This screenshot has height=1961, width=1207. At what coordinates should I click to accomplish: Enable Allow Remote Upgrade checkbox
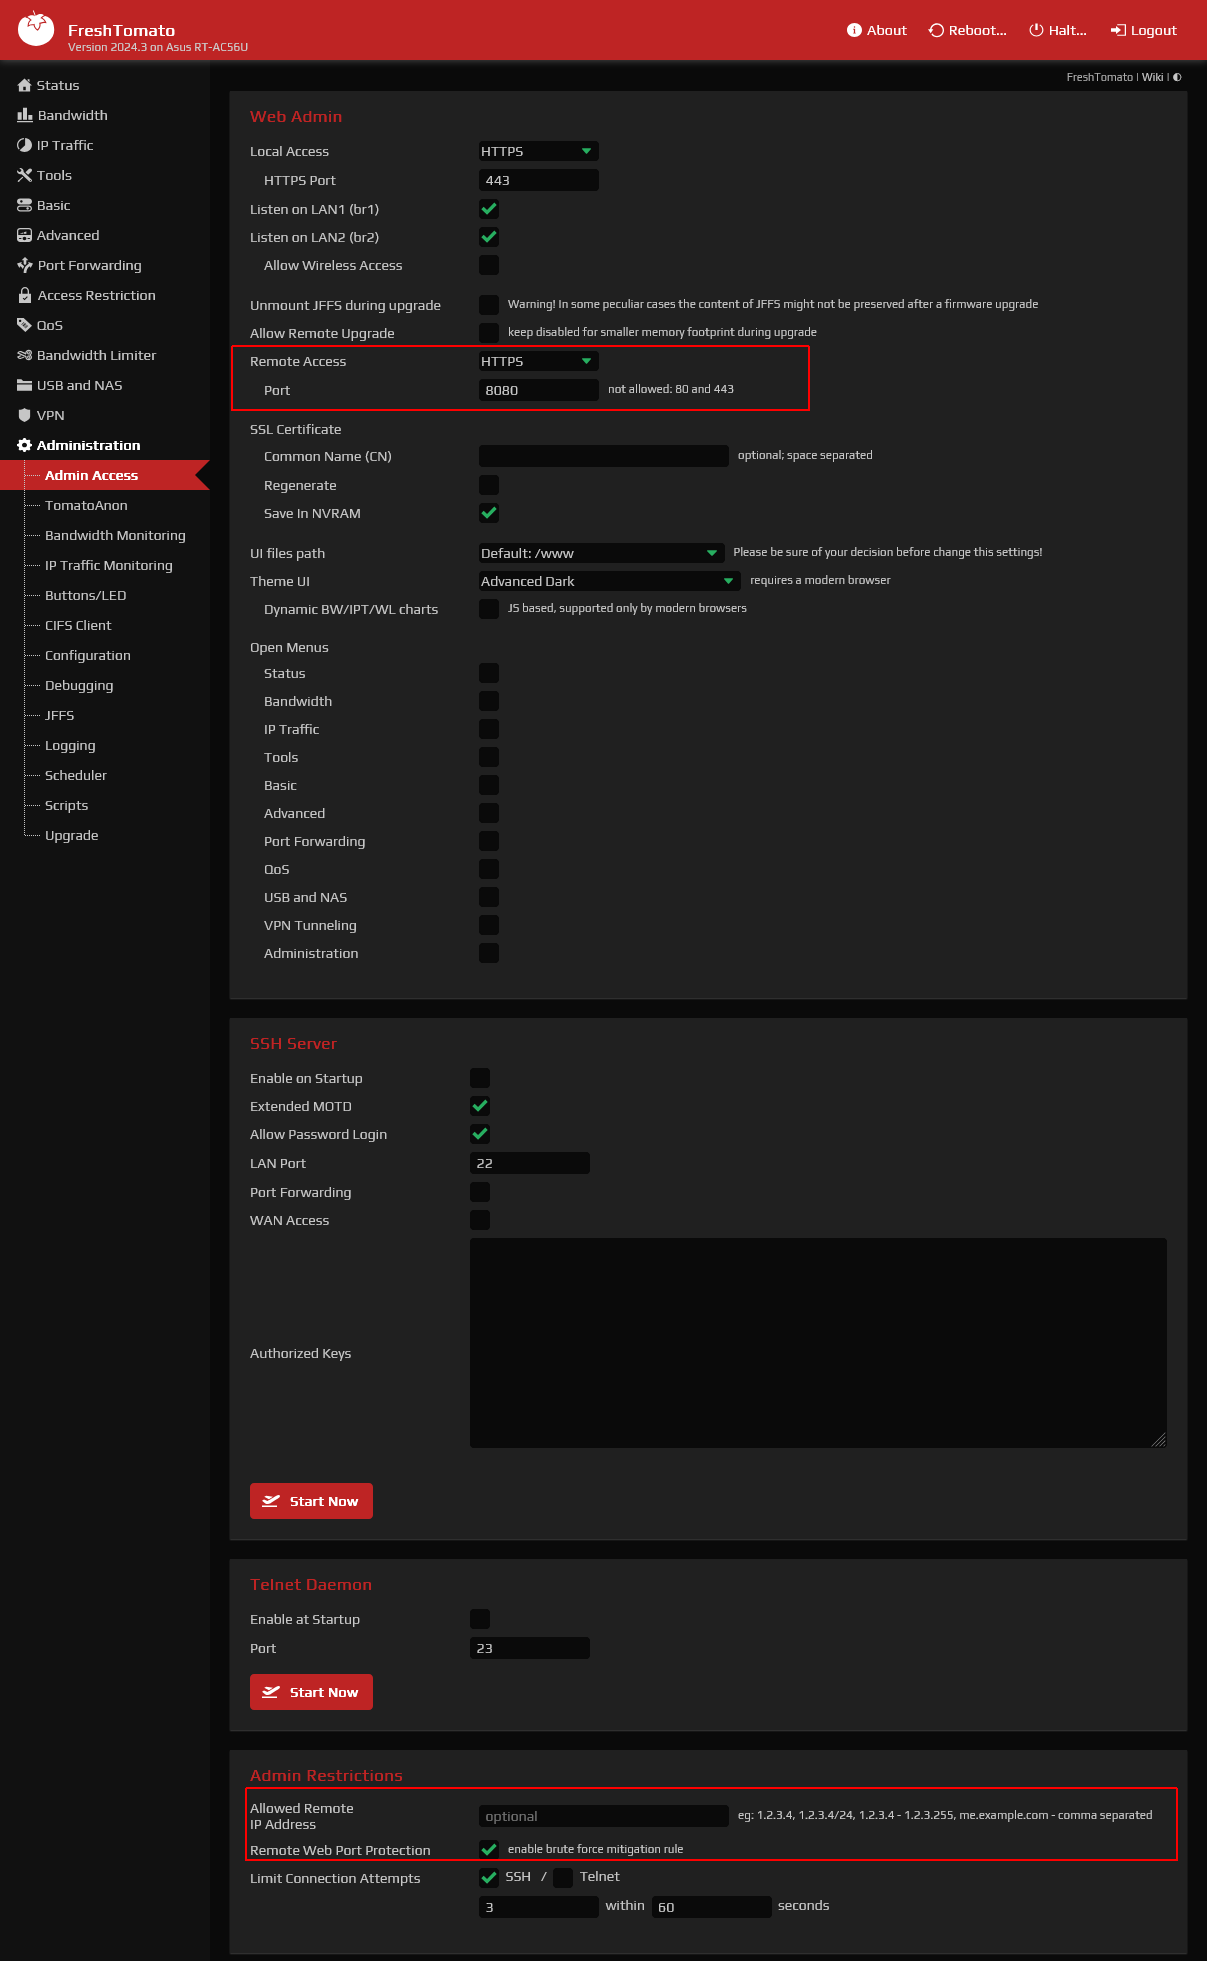489,333
